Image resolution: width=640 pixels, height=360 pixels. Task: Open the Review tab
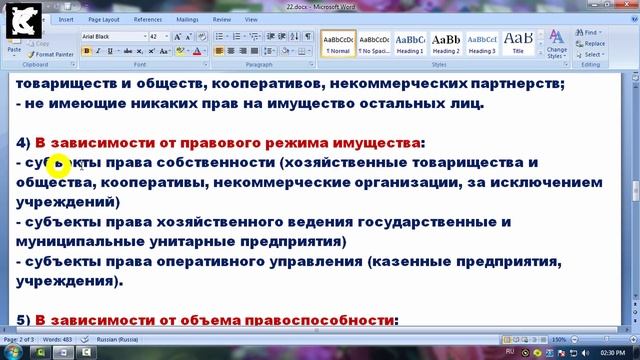click(222, 20)
